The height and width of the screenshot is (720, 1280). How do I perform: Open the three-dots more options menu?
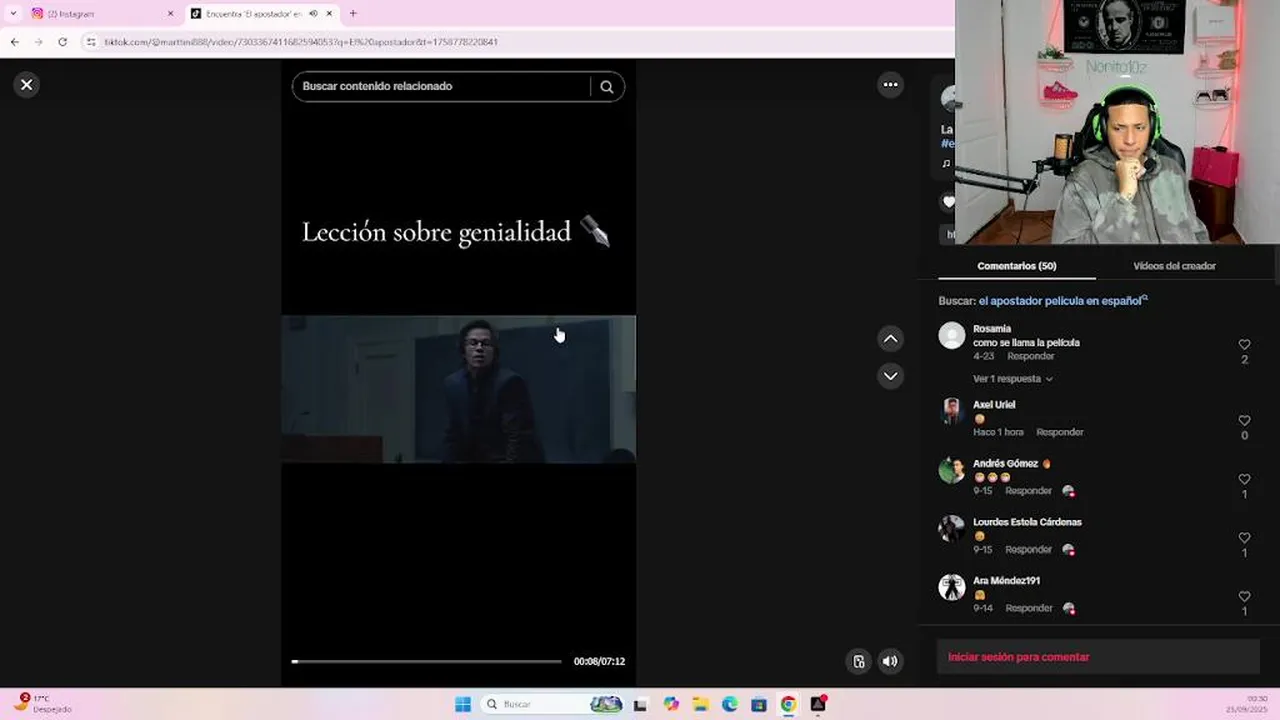(890, 85)
